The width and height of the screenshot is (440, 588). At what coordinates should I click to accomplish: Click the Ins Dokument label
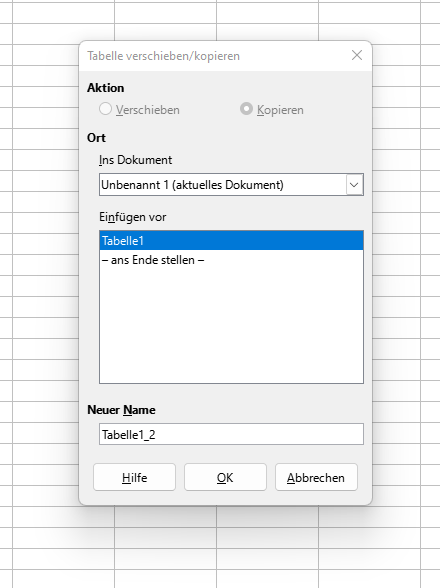click(135, 160)
